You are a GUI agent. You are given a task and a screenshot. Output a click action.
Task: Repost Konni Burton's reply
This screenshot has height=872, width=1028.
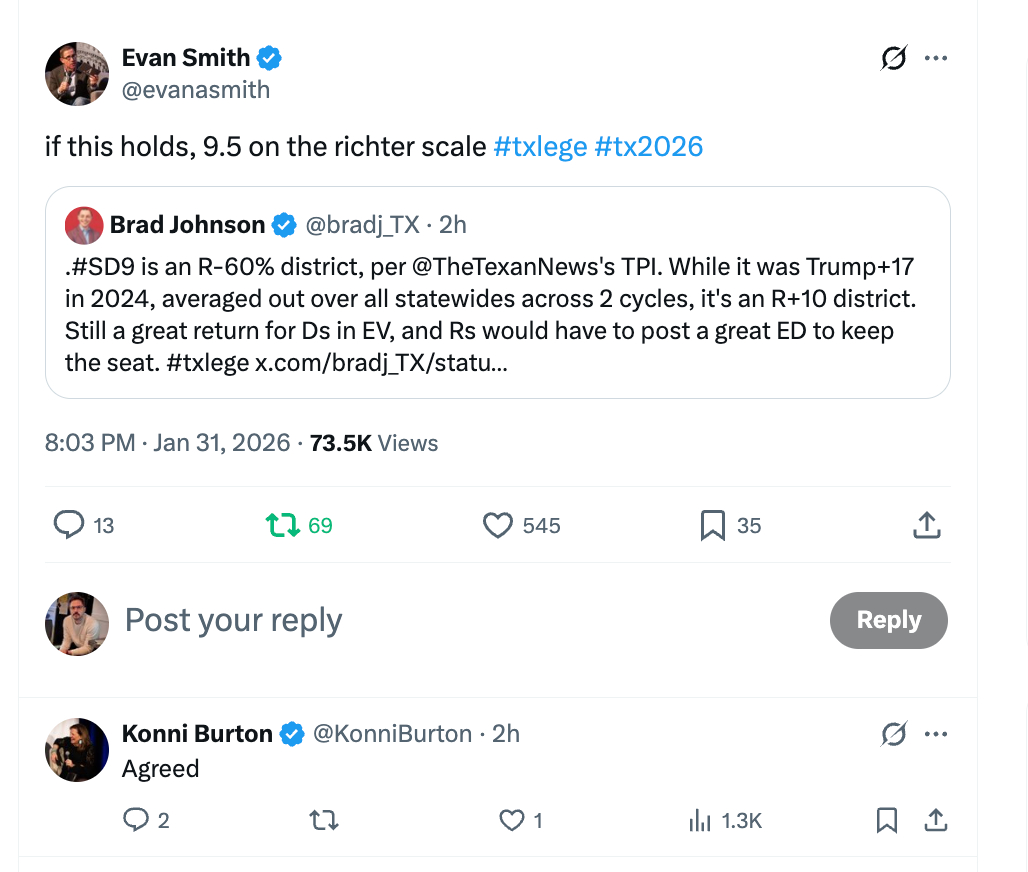[x=324, y=821]
